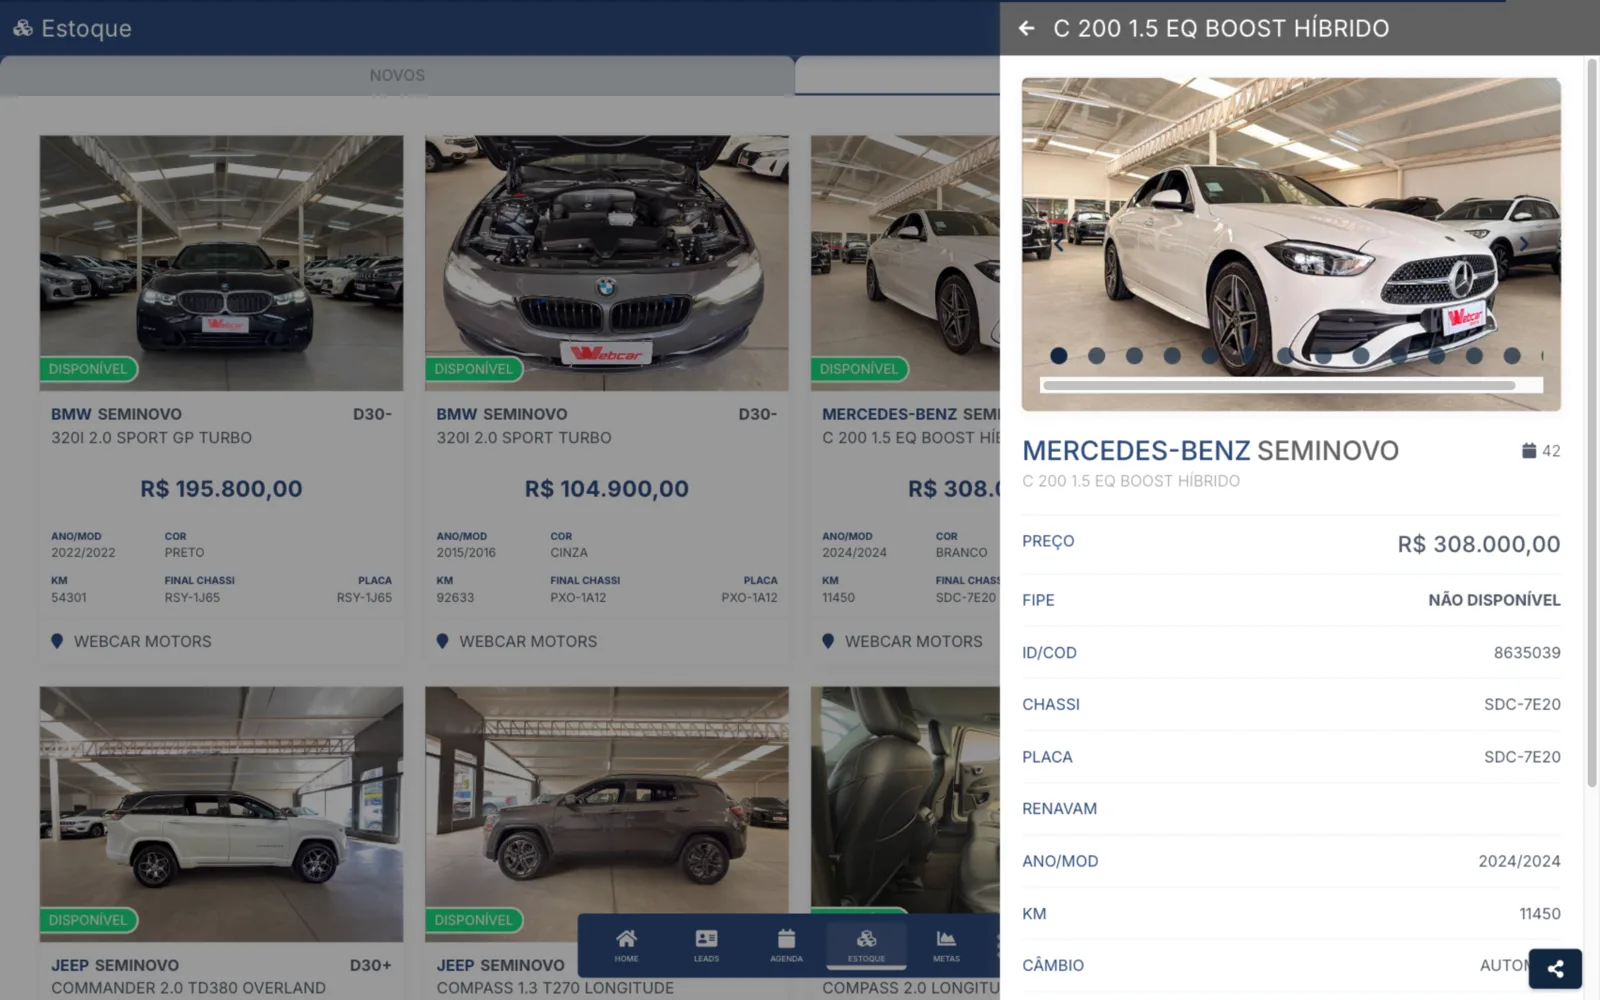Viewport: 1600px width, 1000px height.
Task: Click the location pin on the 320i Sport GP Turbo card
Action: click(x=57, y=641)
